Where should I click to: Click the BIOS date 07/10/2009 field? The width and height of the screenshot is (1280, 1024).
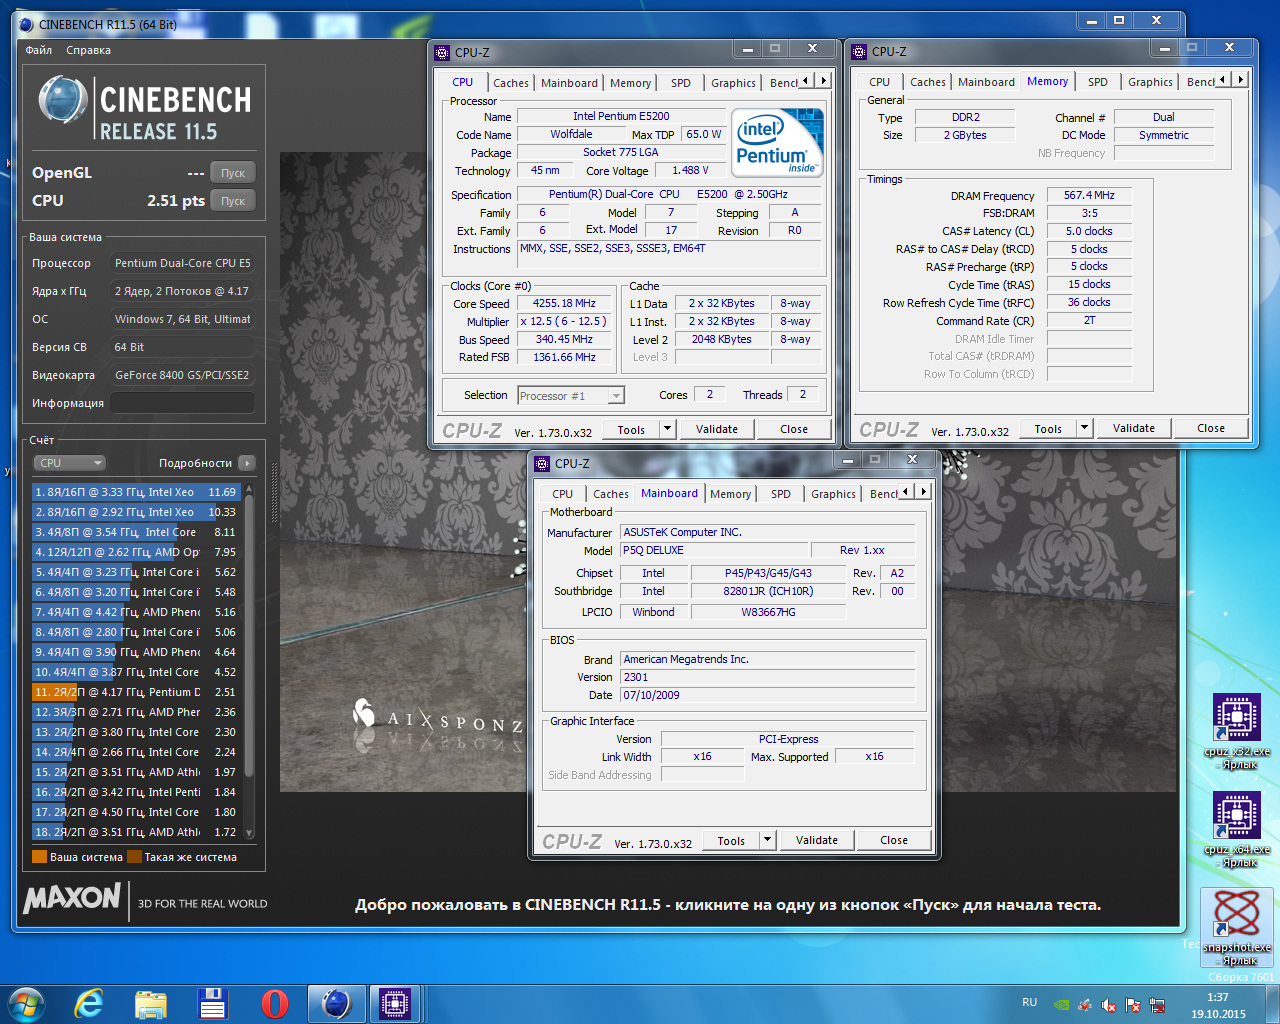coord(767,695)
